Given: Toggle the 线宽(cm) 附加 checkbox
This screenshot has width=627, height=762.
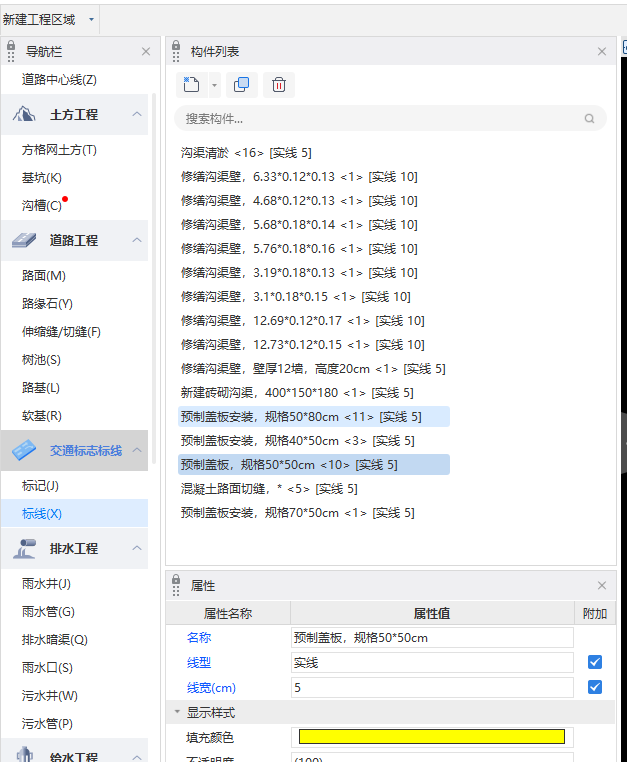Looking at the screenshot, I should tap(595, 687).
